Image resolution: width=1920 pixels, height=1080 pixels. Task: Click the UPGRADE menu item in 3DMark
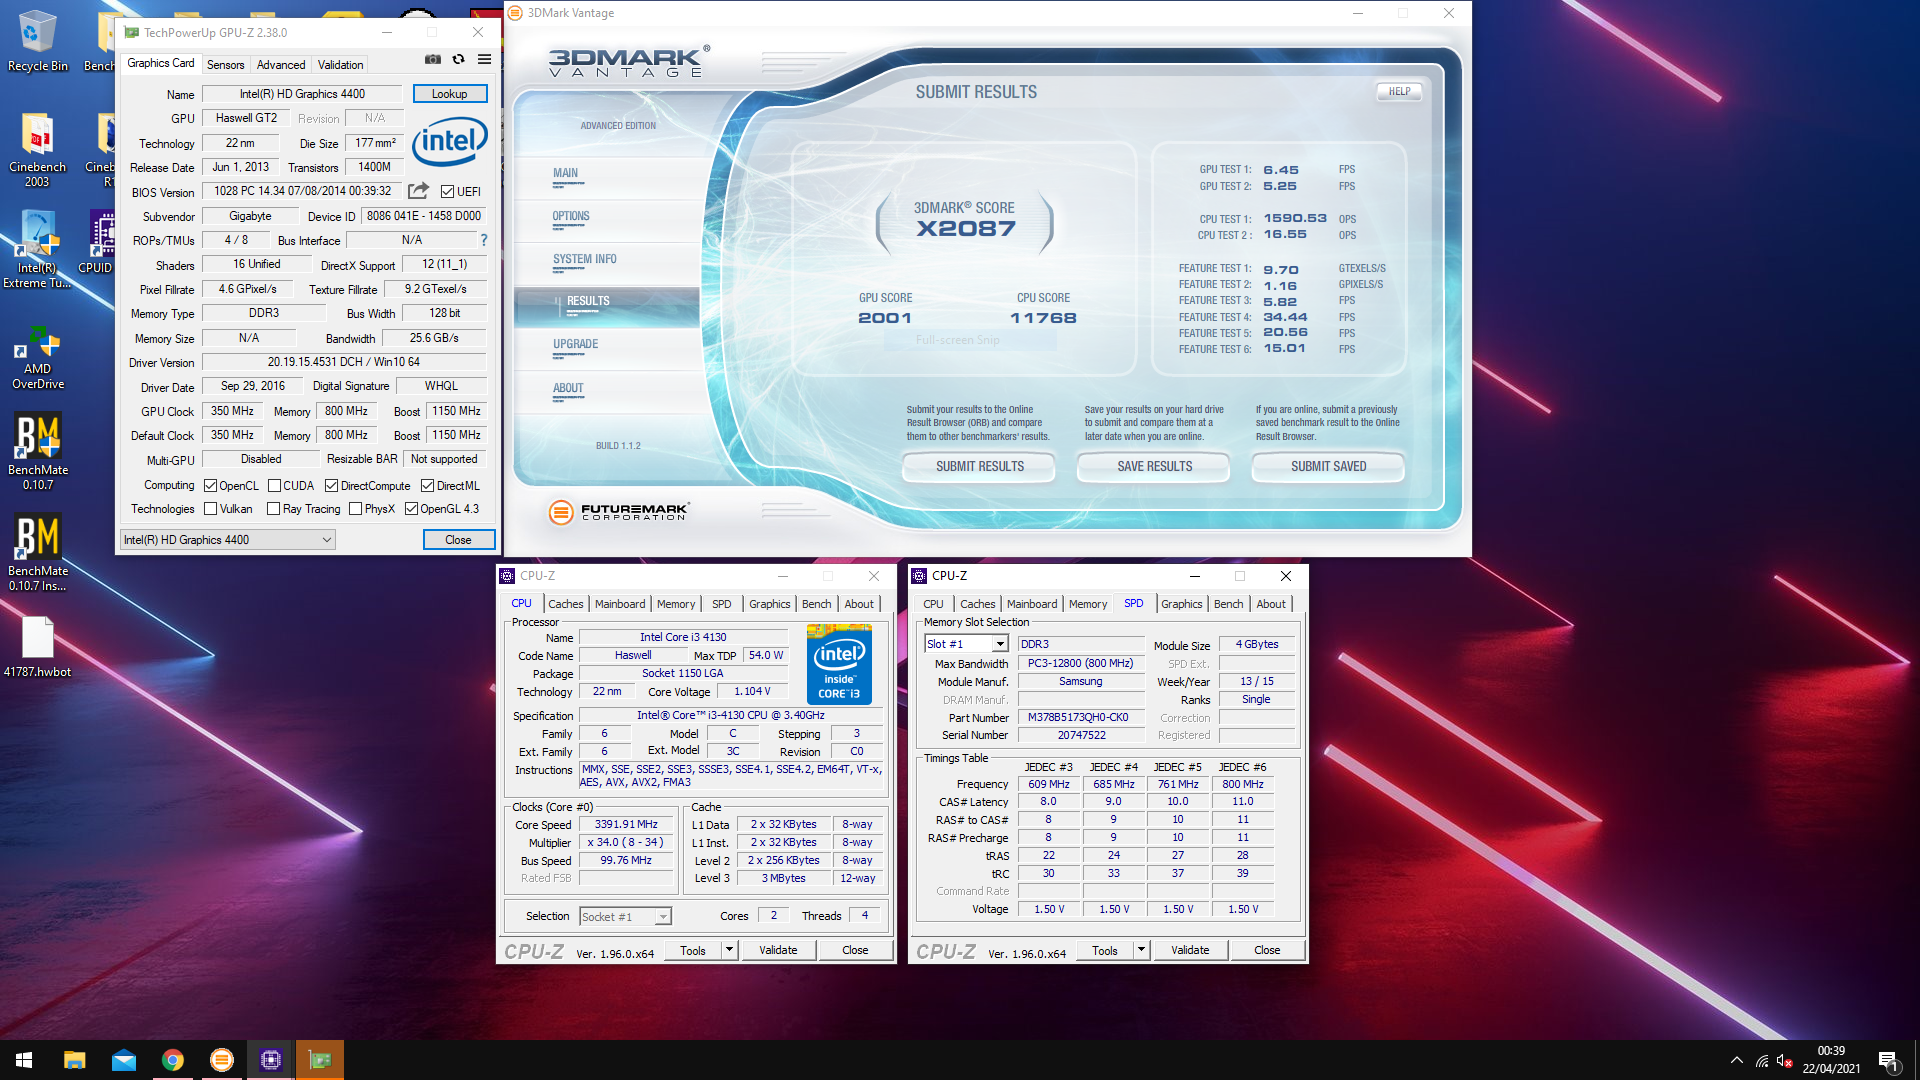575,344
